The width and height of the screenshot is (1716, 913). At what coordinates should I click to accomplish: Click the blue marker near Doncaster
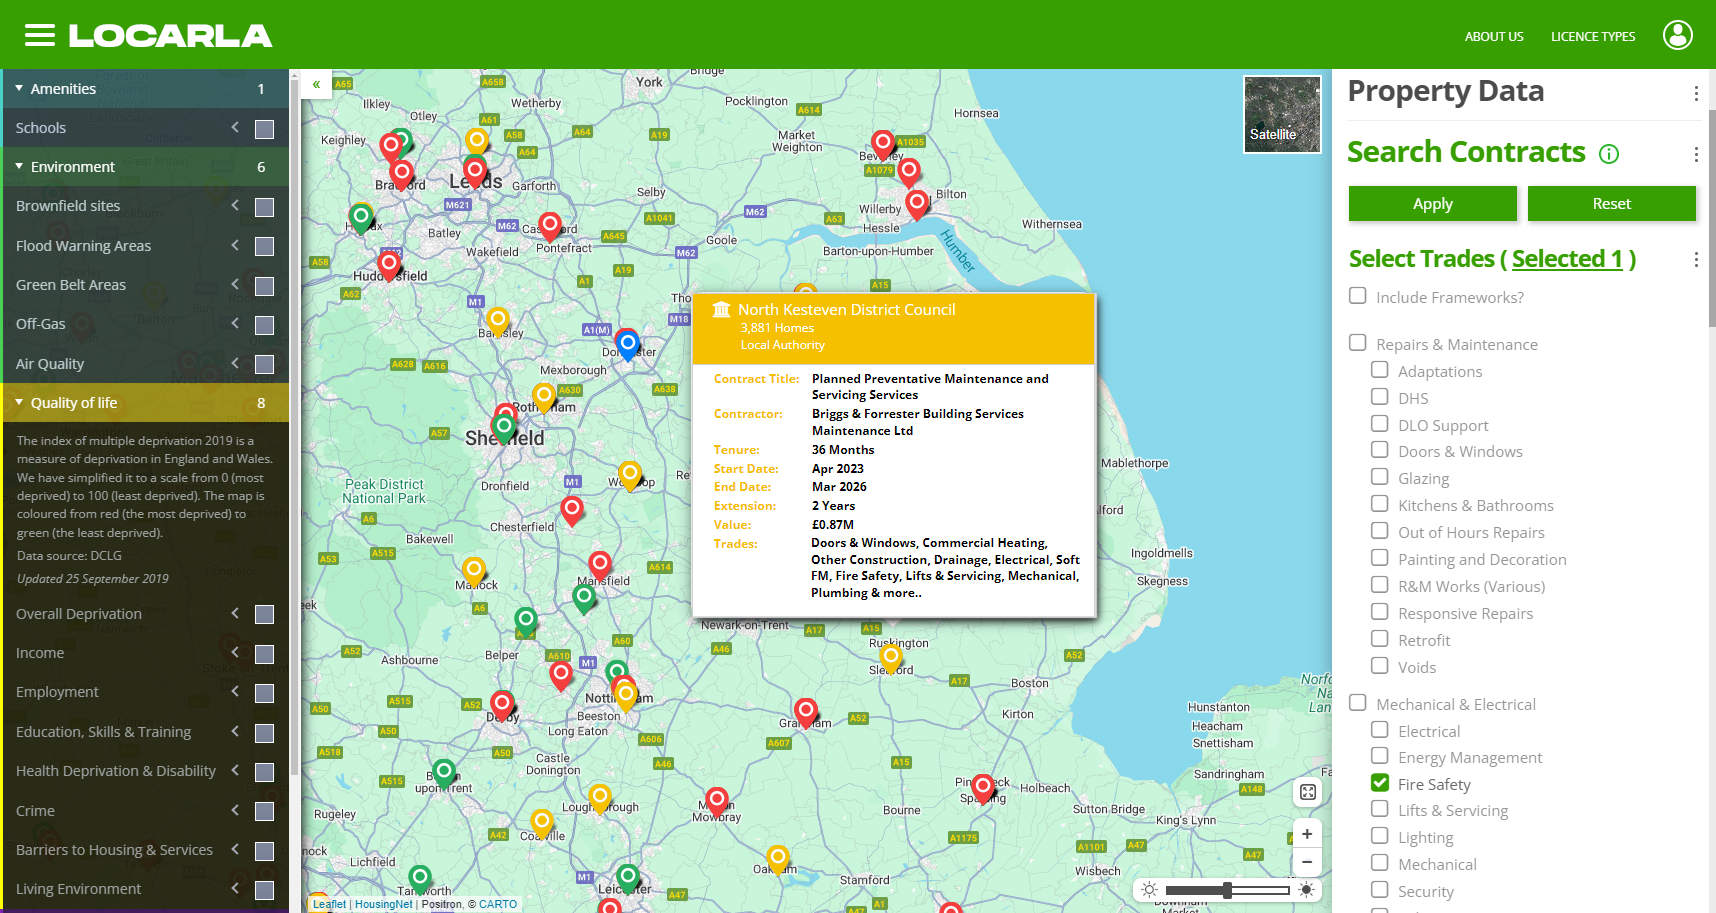click(x=627, y=344)
